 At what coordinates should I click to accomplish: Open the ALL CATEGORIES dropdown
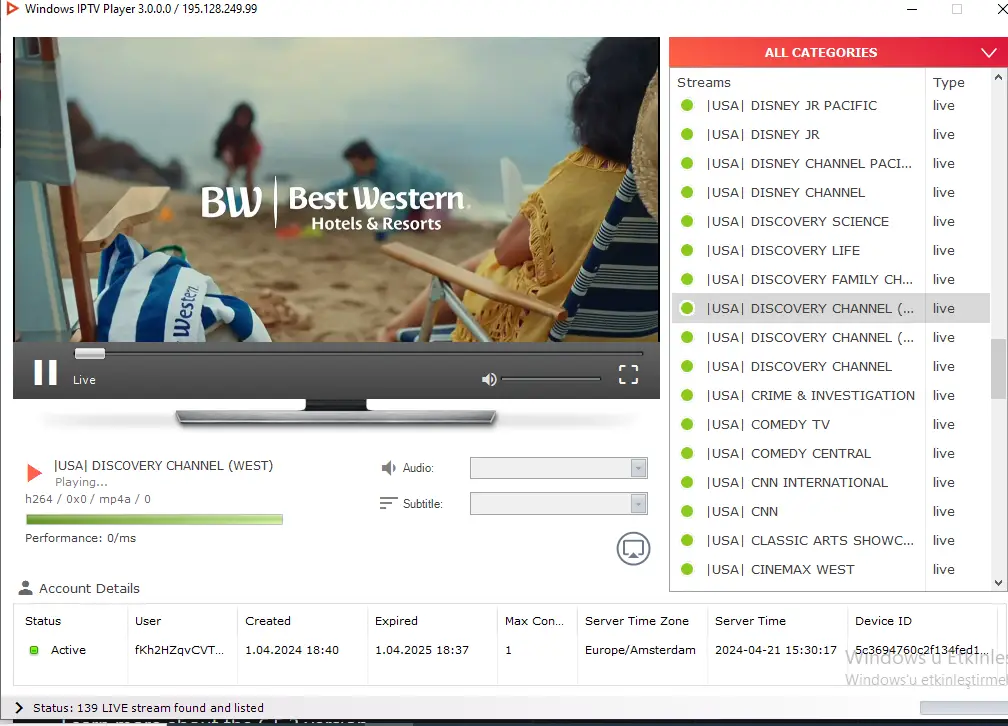coord(838,53)
